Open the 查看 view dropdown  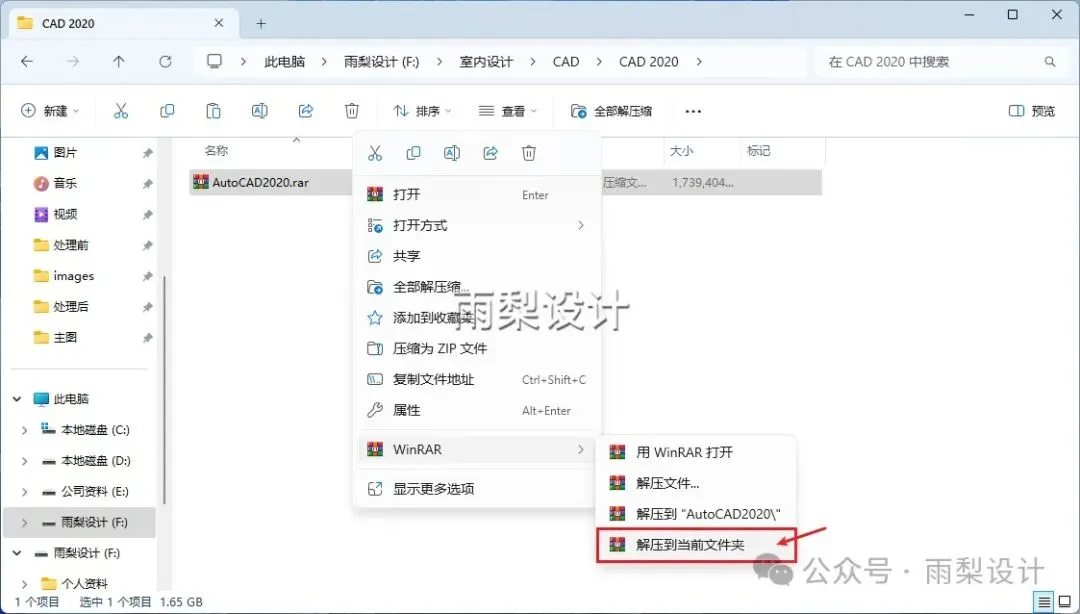(508, 111)
